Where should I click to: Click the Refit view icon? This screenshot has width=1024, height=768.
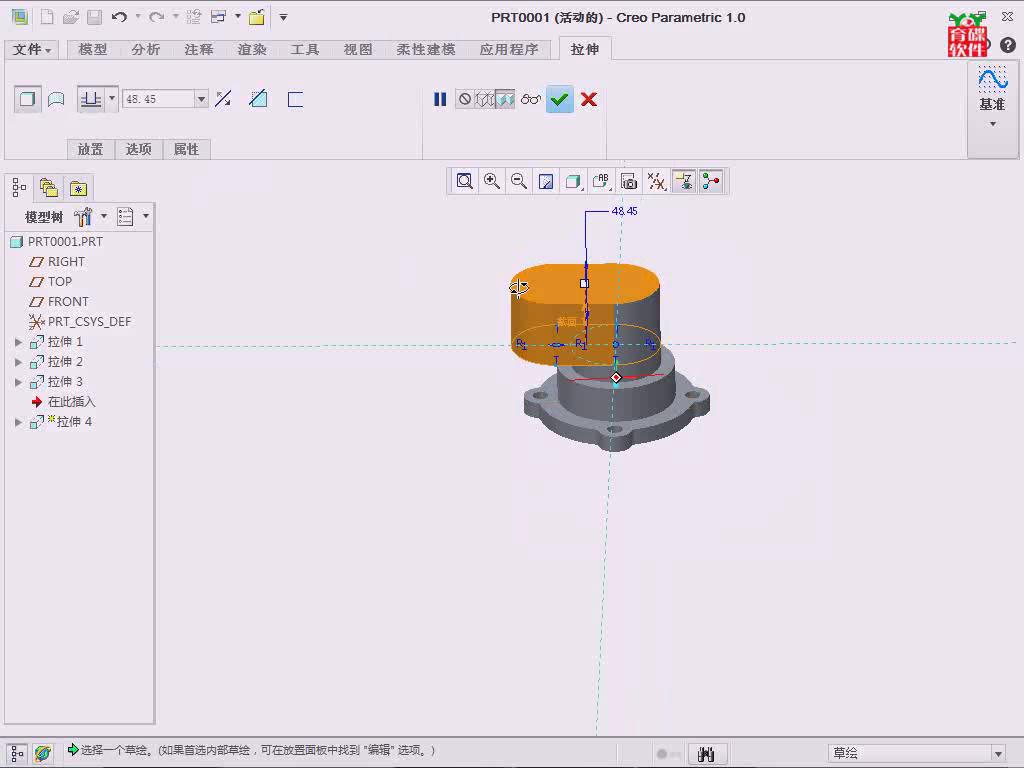click(x=464, y=181)
